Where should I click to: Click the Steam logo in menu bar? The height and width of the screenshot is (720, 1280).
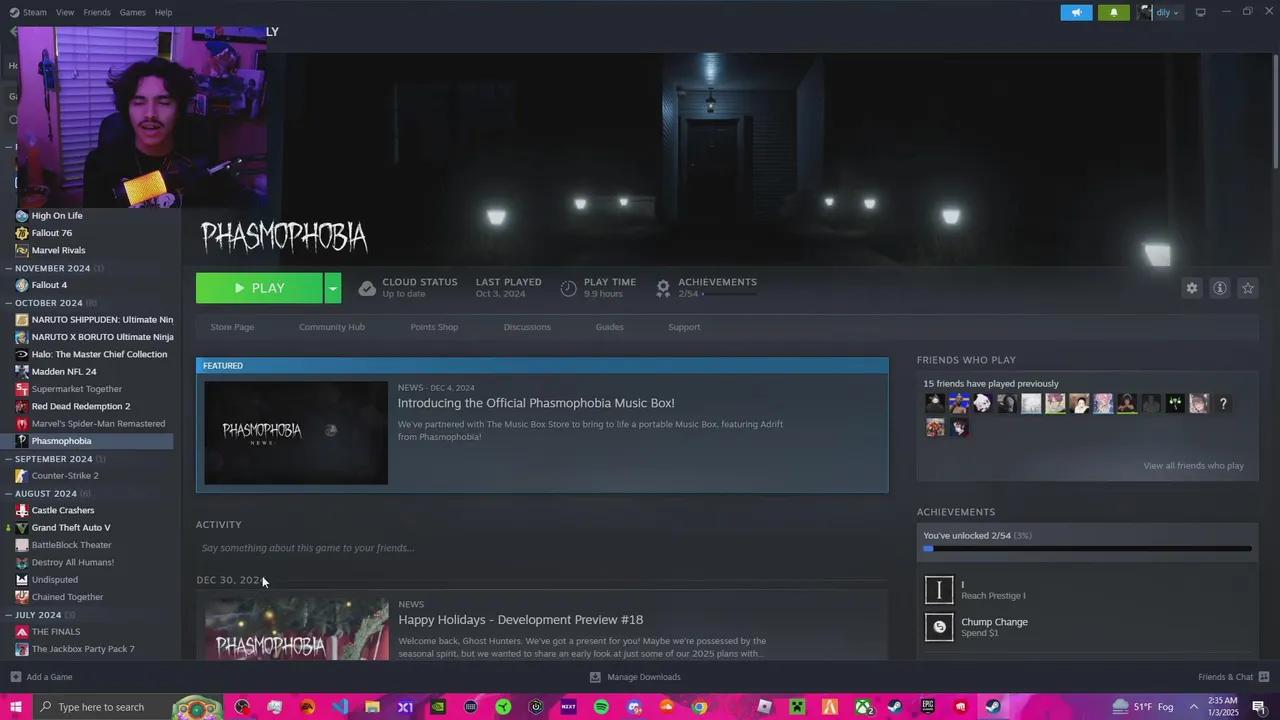point(14,12)
